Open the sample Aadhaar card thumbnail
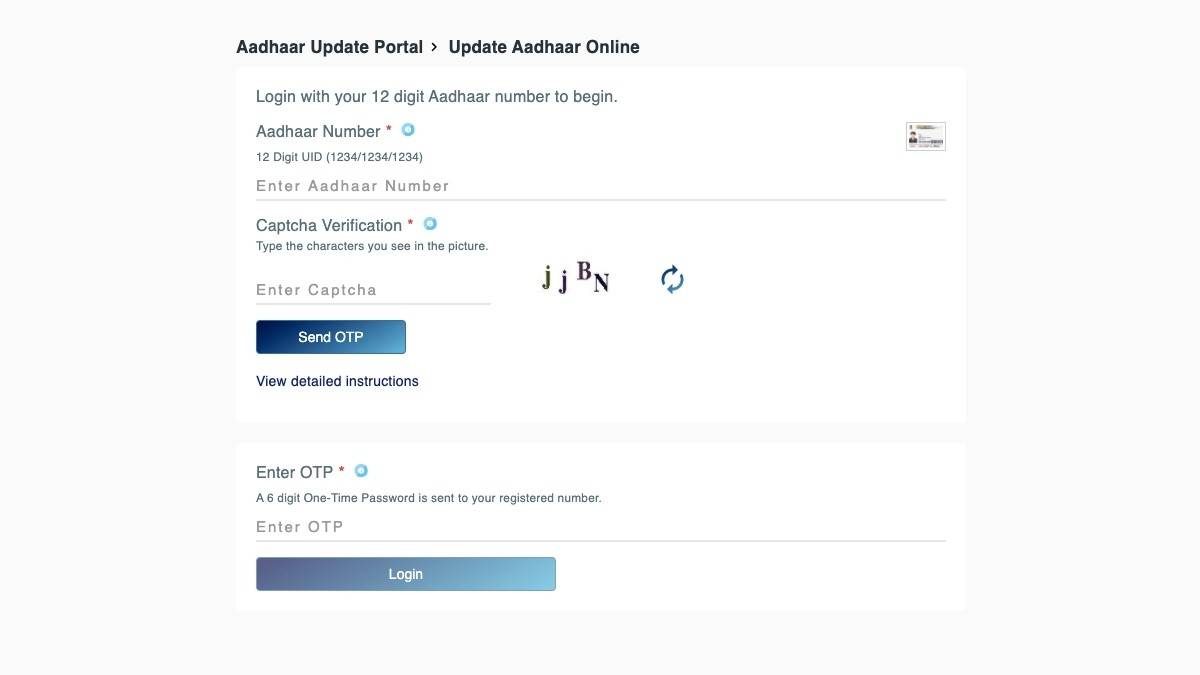1200x675 pixels. point(925,136)
